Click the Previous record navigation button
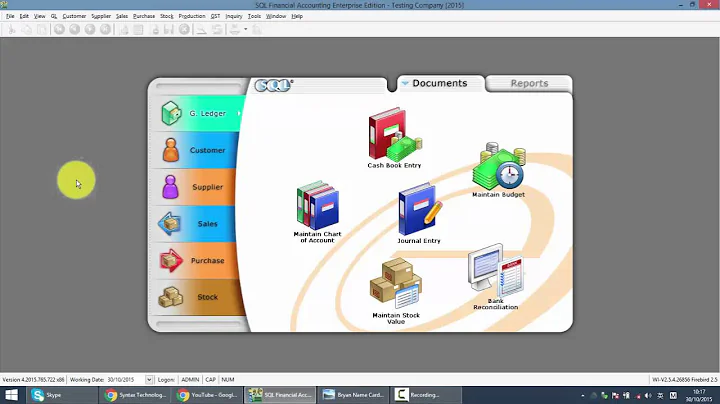 (74, 29)
